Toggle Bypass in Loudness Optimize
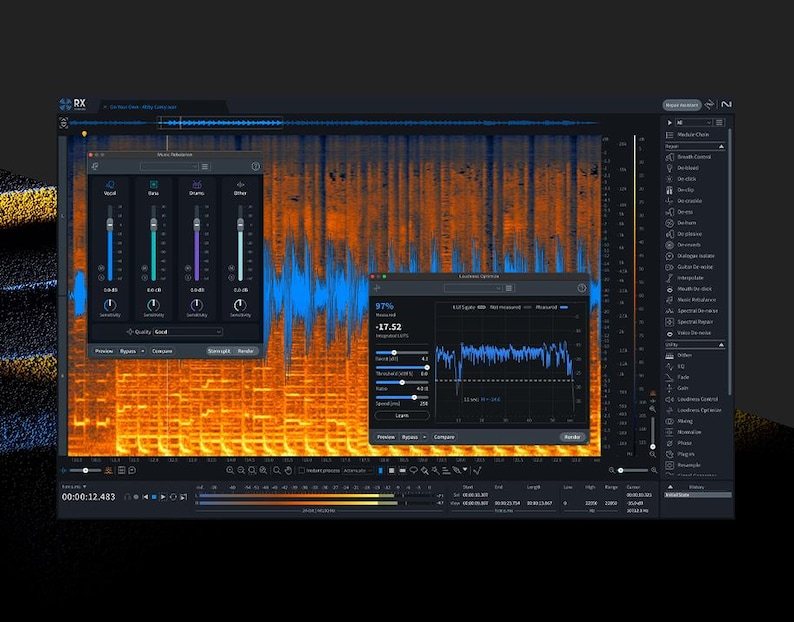794x622 pixels. point(410,437)
